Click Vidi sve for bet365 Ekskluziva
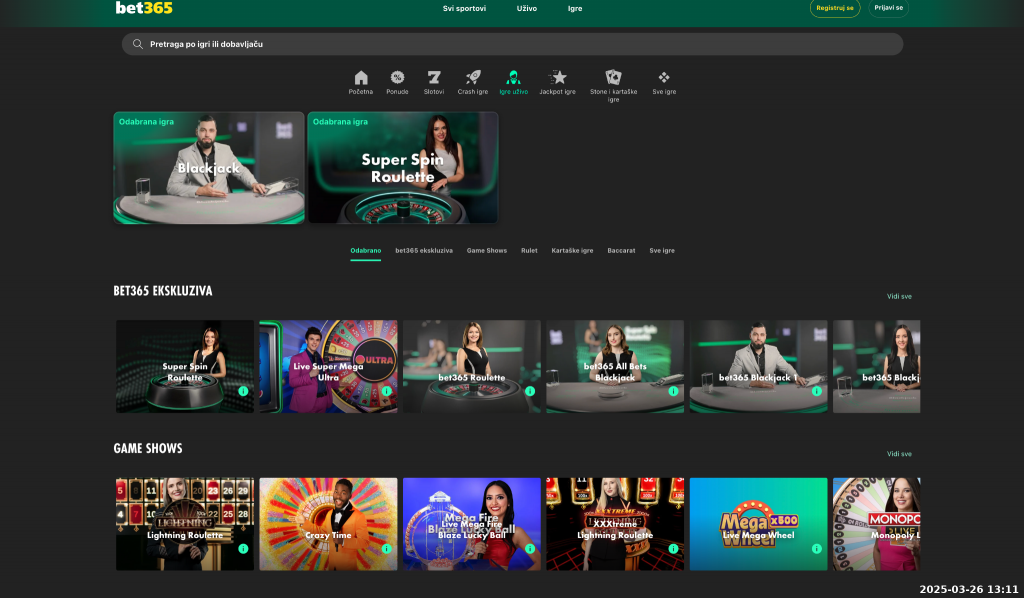The width and height of the screenshot is (1024, 598). 899,297
